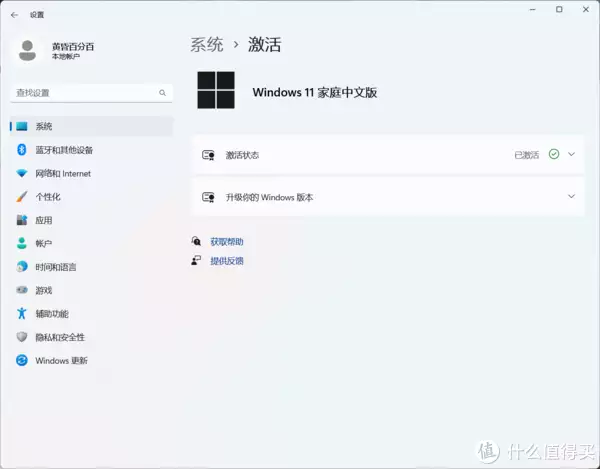Click the 获取帮助 help icon
600x469 pixels.
pos(196,241)
